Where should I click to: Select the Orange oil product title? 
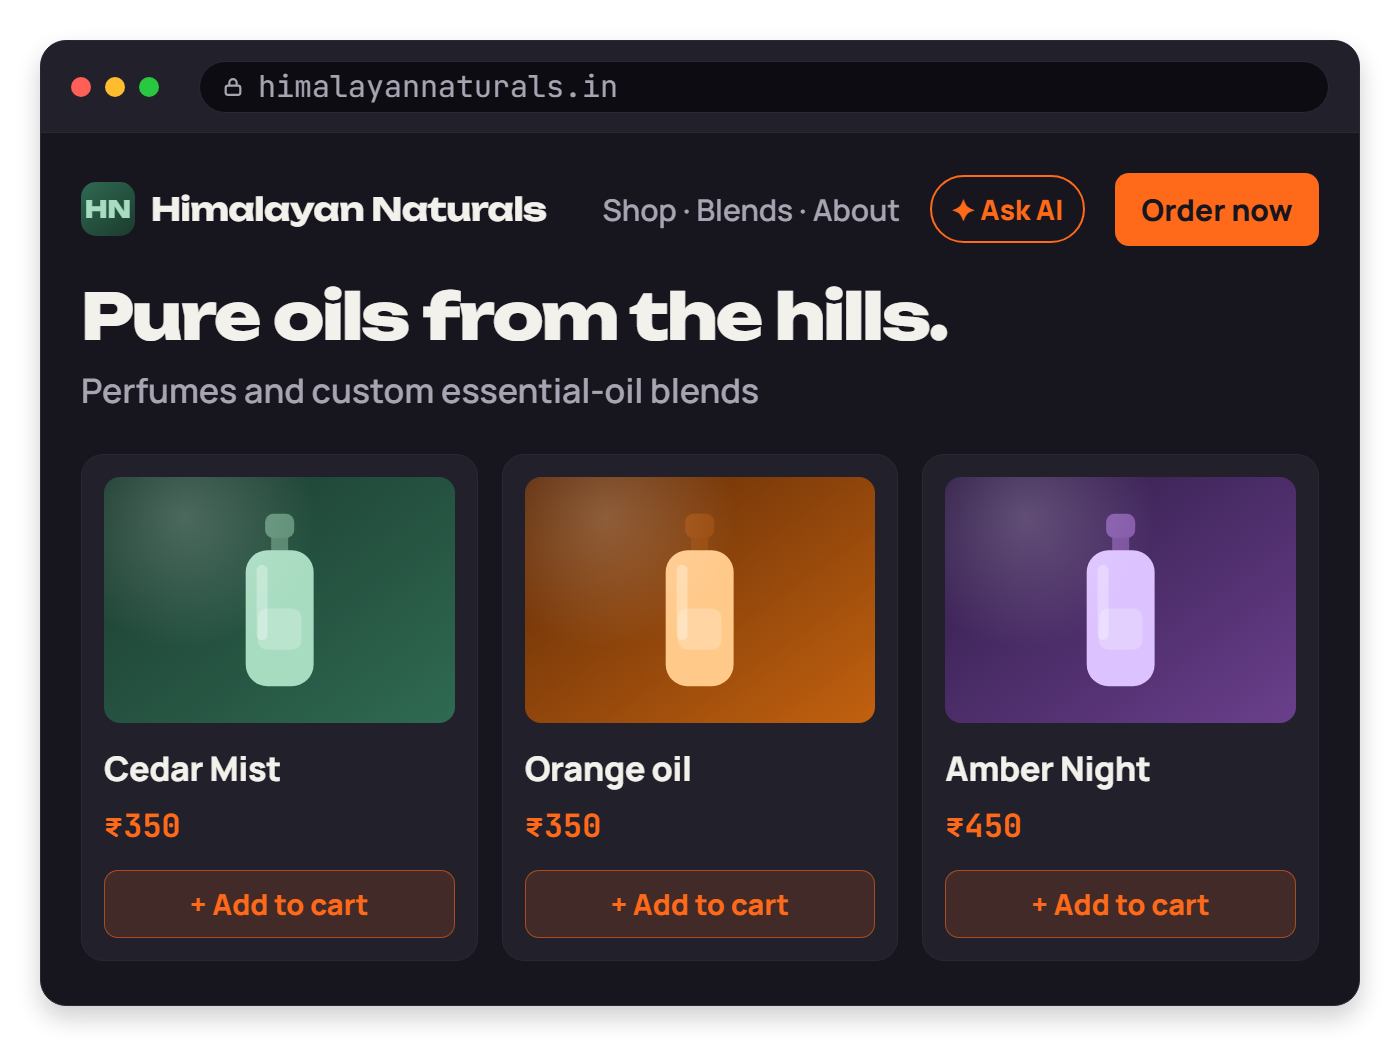(x=608, y=770)
